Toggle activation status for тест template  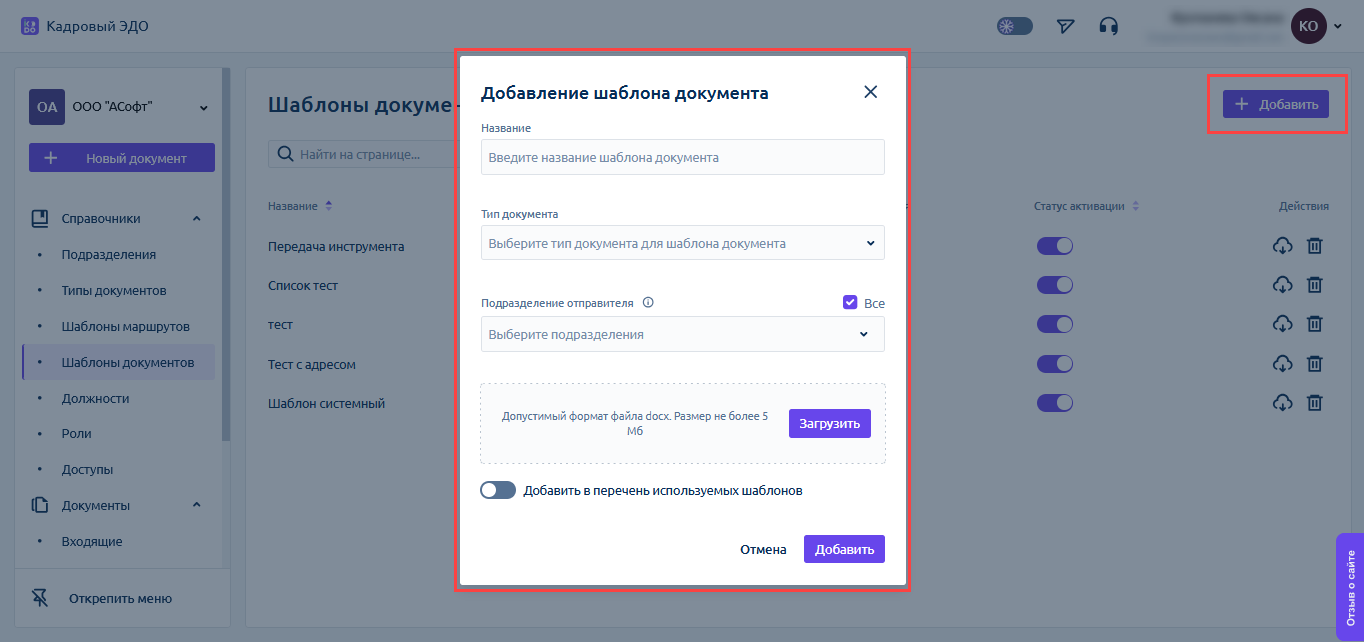(1054, 324)
